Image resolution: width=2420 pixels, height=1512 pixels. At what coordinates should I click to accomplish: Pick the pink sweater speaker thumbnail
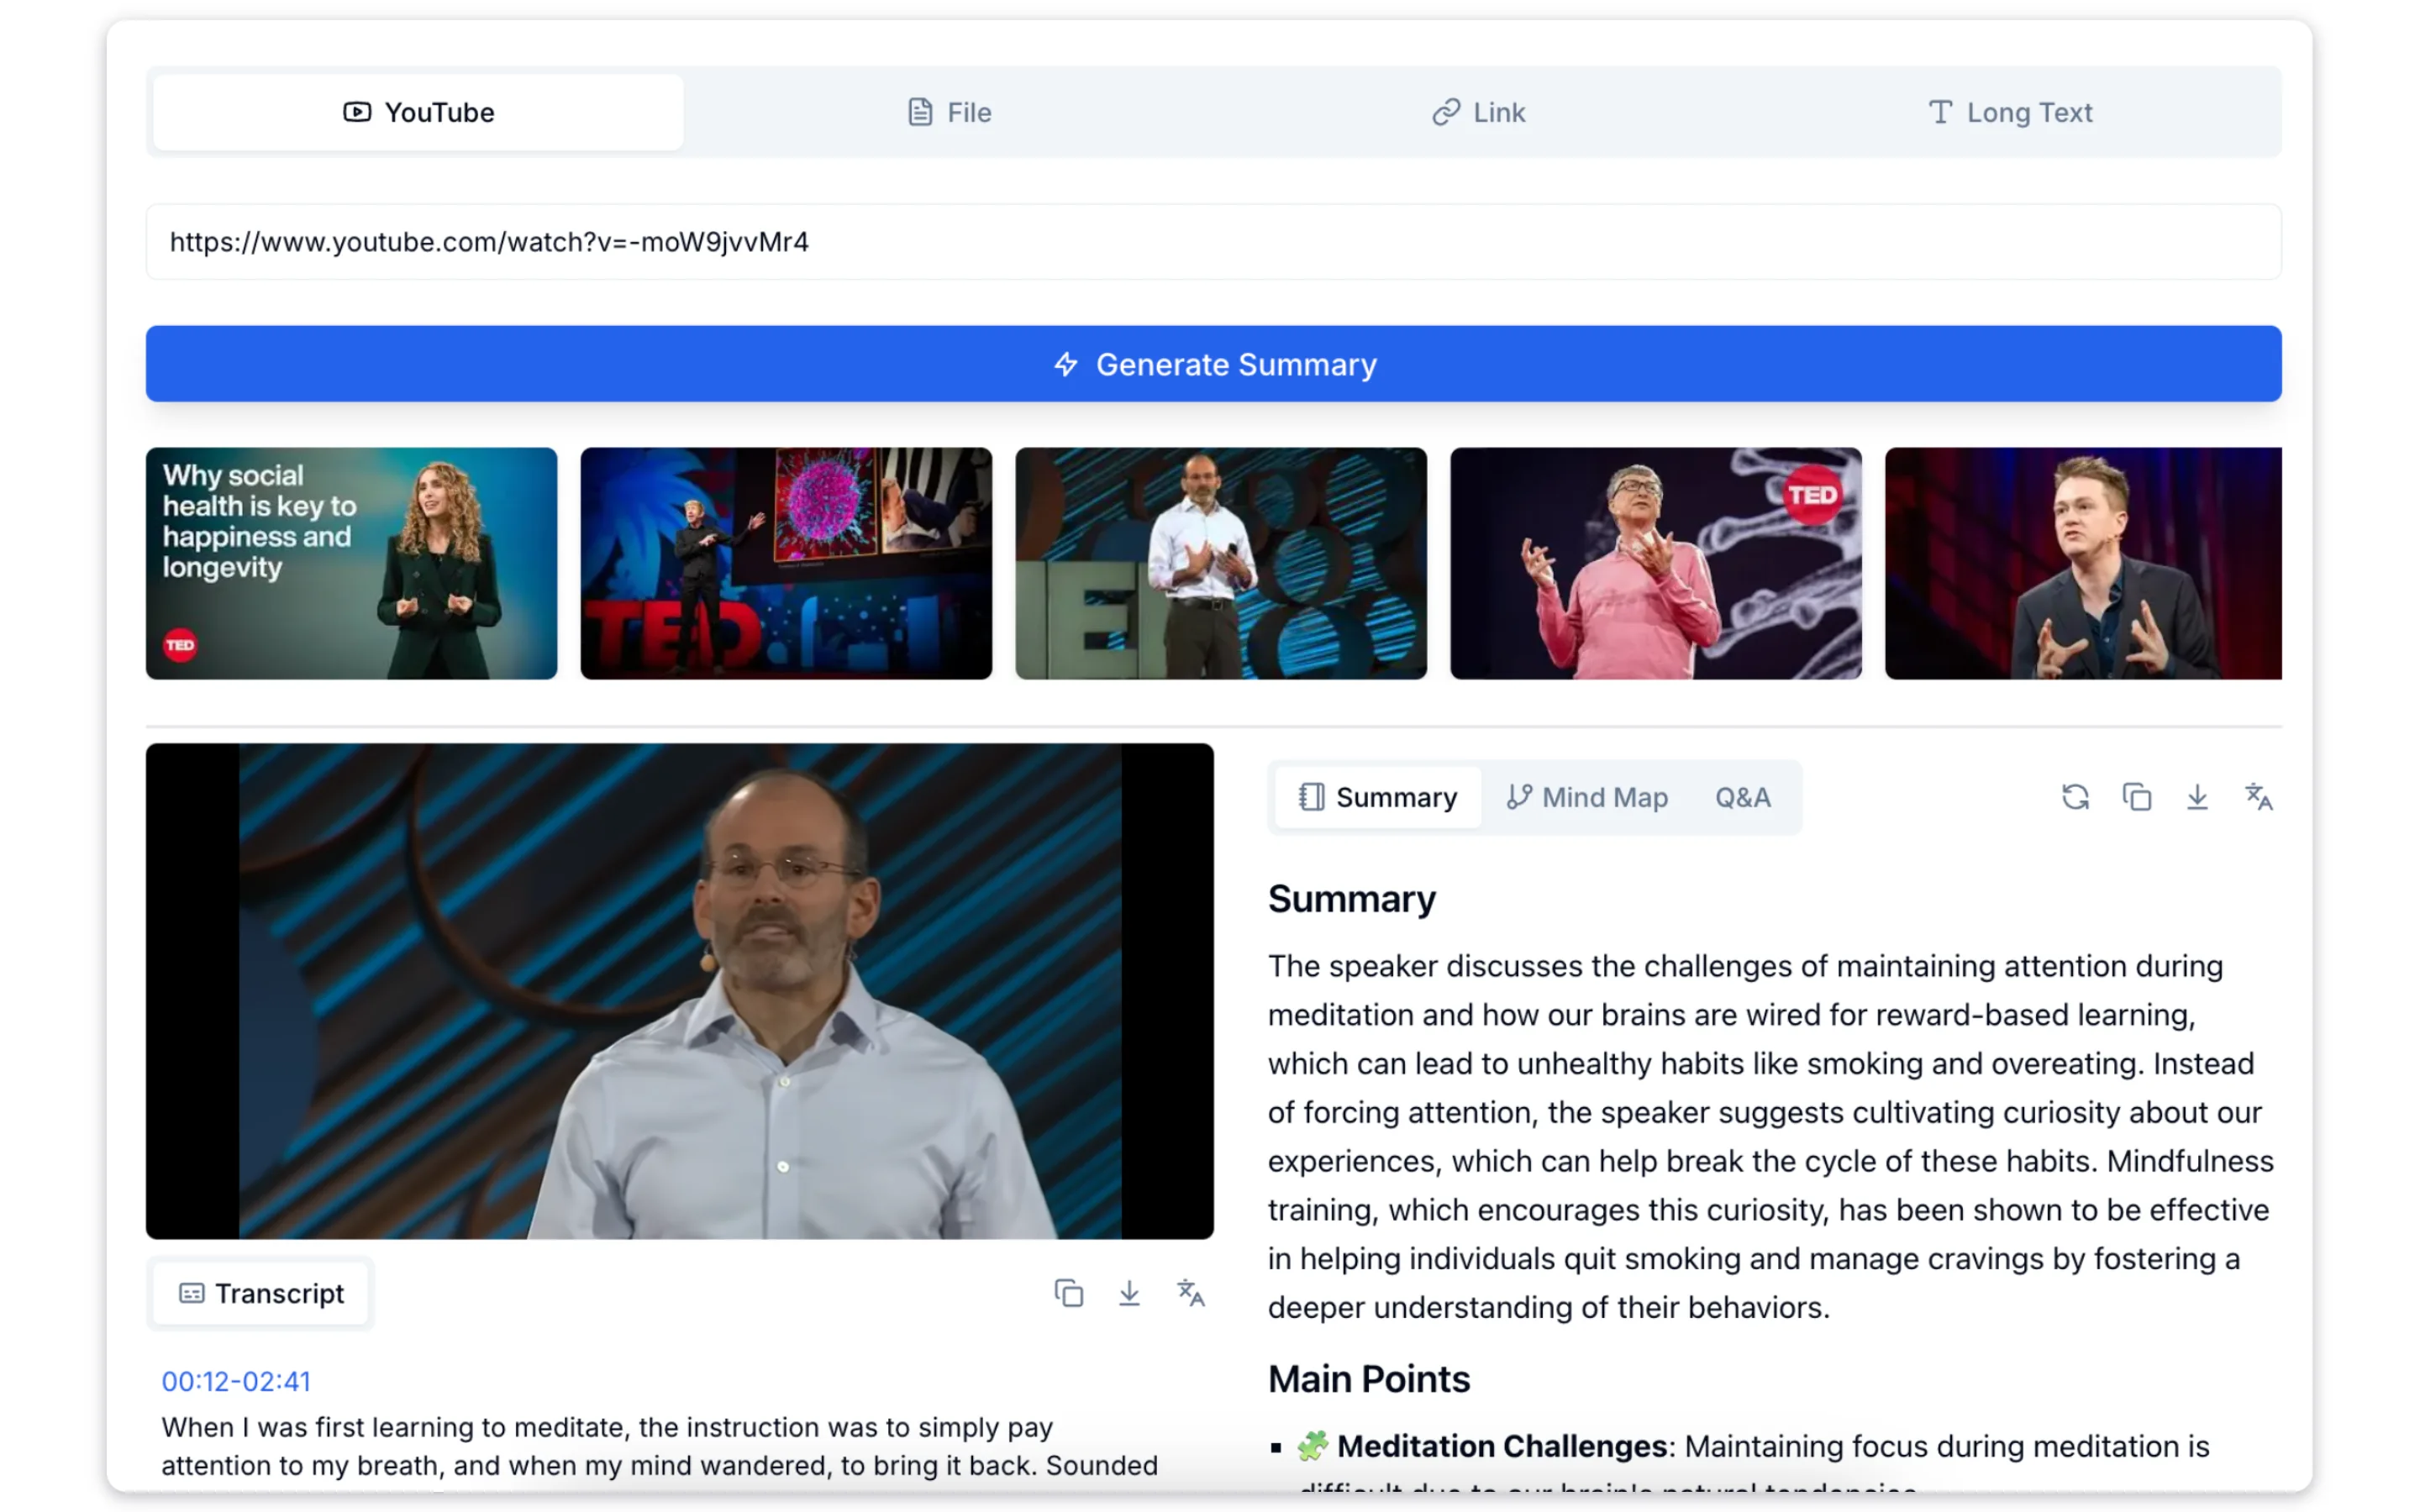(x=1655, y=563)
